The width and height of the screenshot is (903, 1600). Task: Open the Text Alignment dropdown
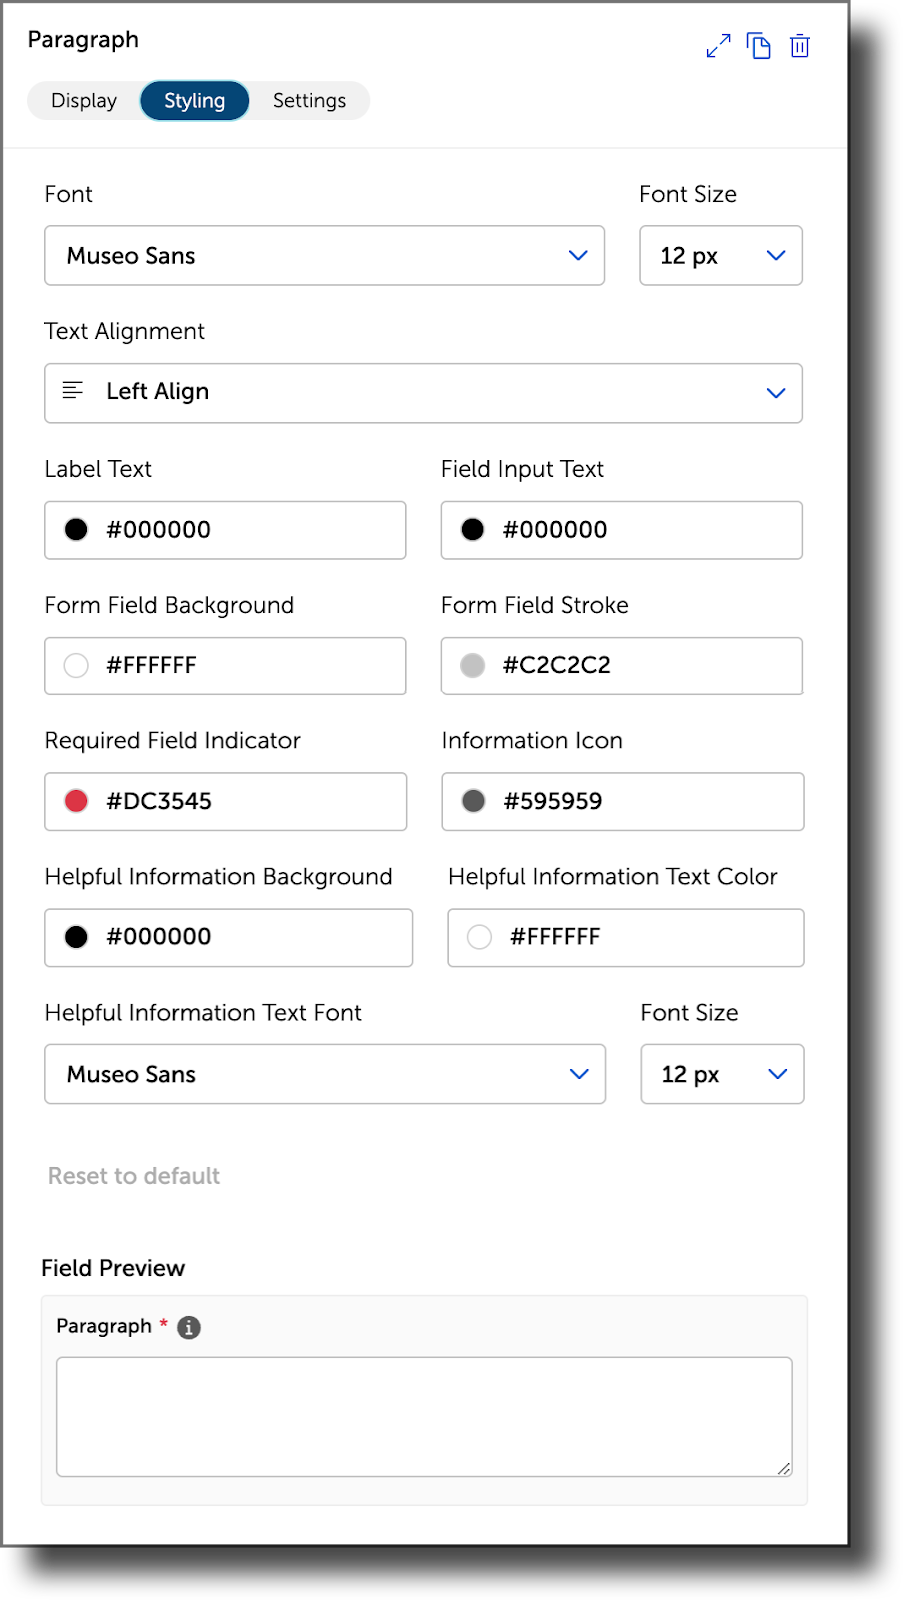click(424, 393)
